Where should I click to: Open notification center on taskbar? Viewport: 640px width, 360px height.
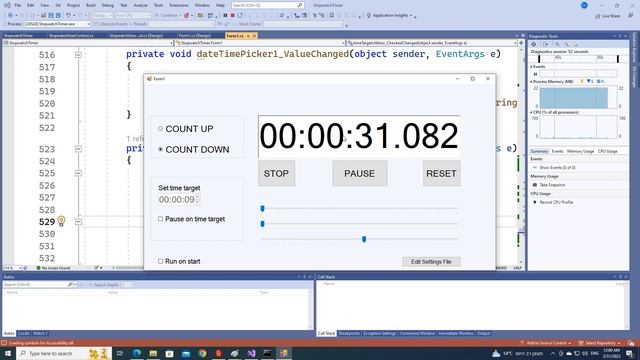(x=629, y=353)
